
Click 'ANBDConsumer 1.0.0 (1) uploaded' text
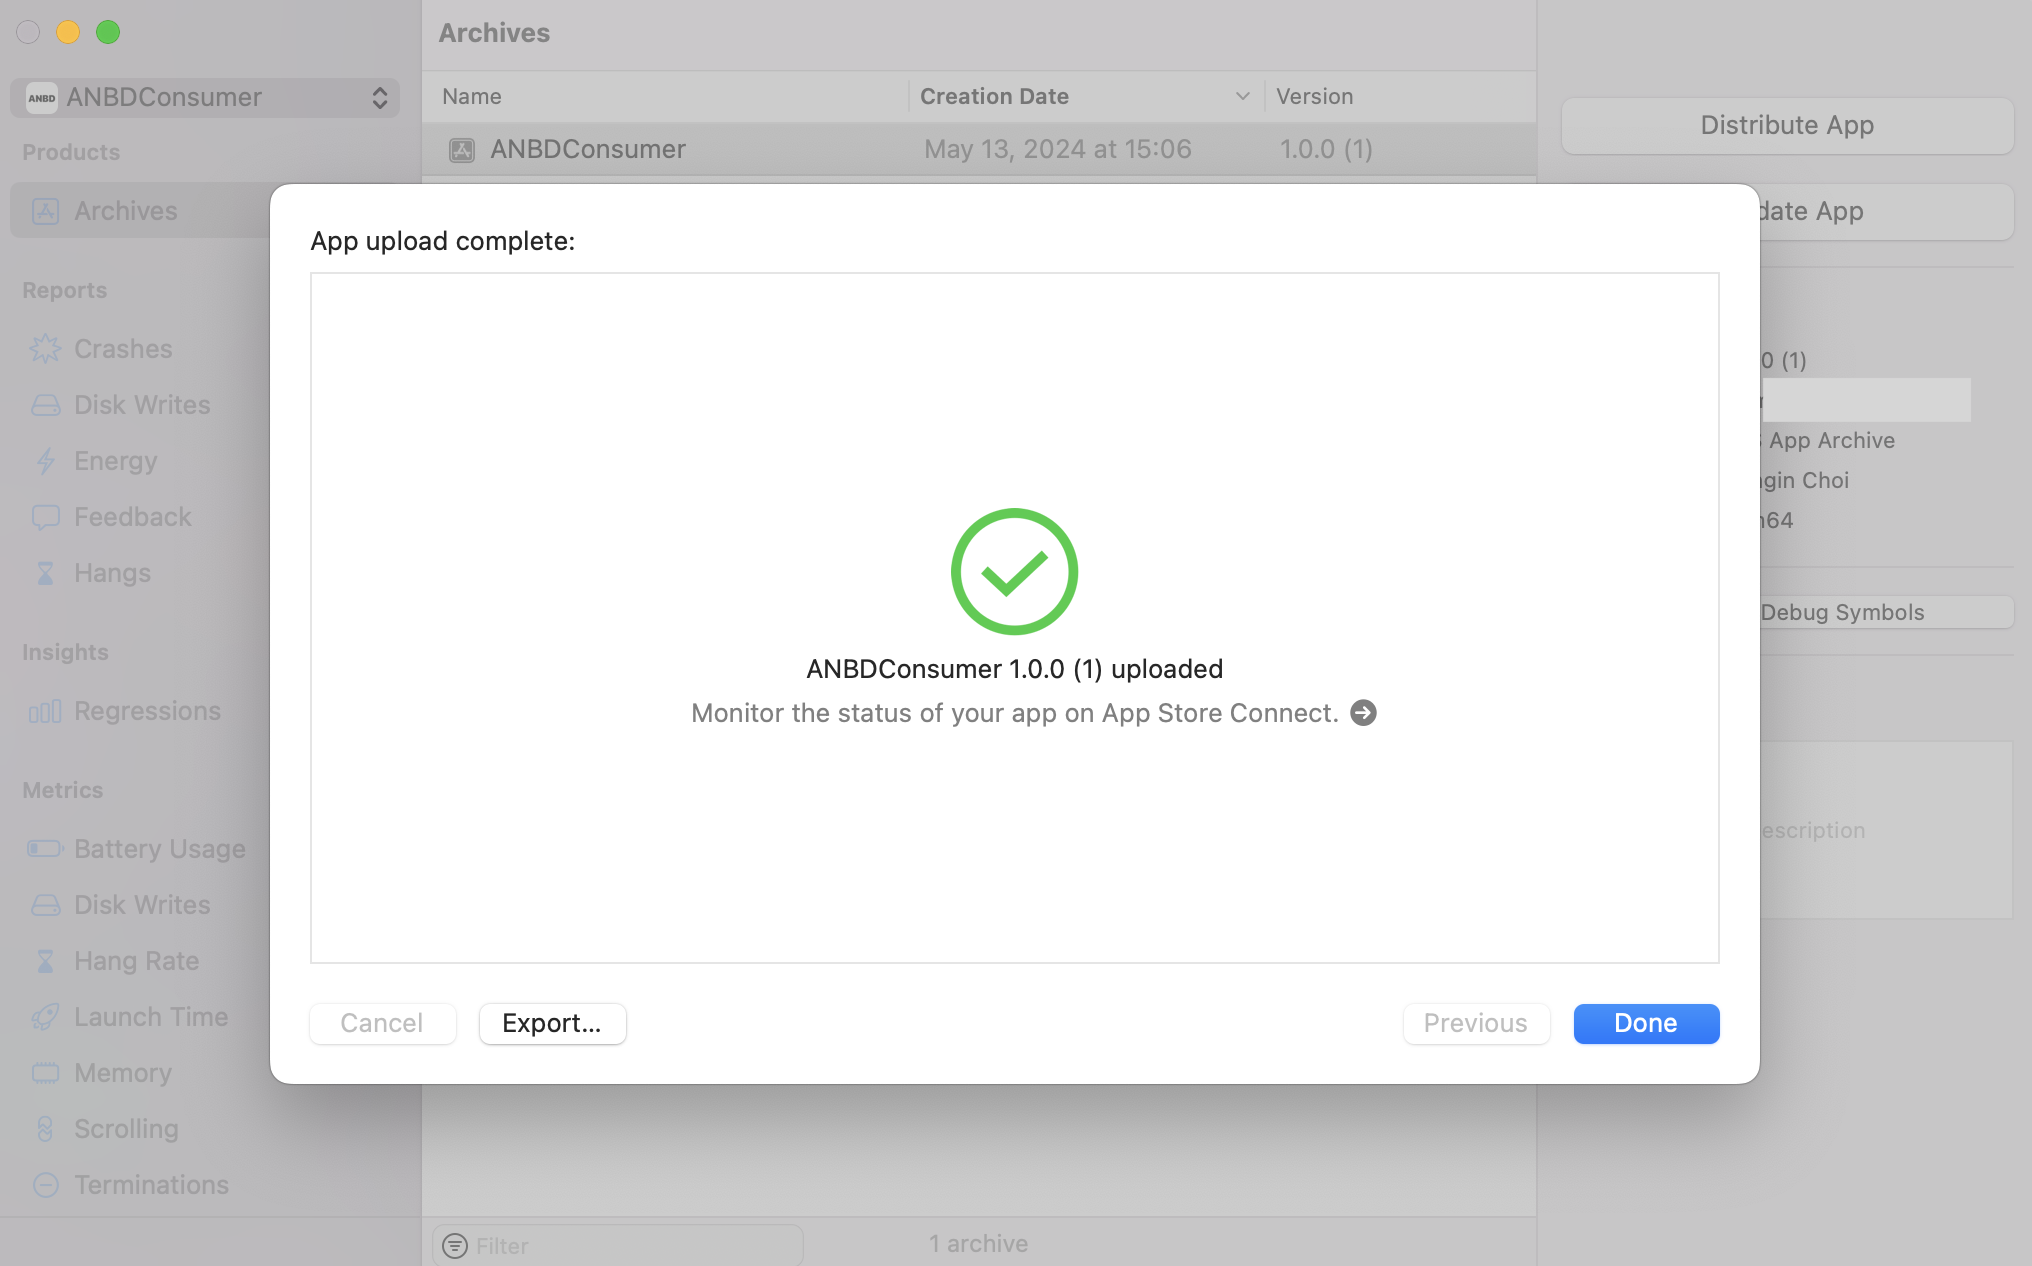coord(1015,669)
